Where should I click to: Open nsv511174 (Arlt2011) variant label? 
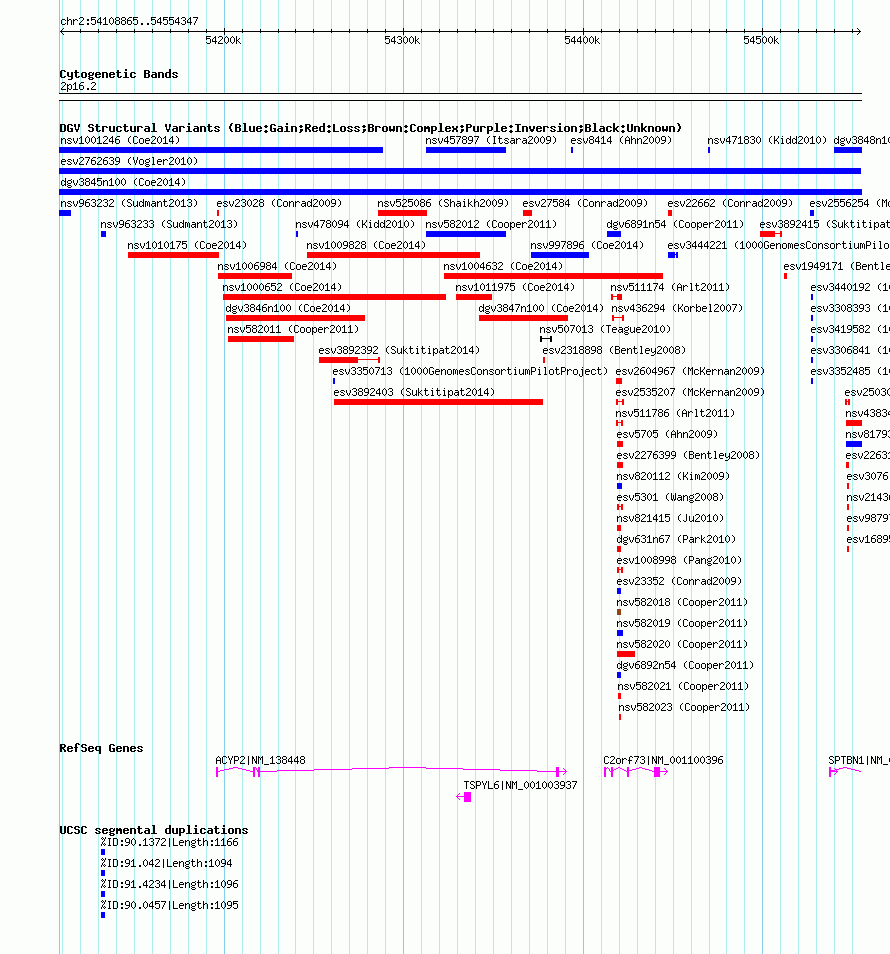coord(670,287)
